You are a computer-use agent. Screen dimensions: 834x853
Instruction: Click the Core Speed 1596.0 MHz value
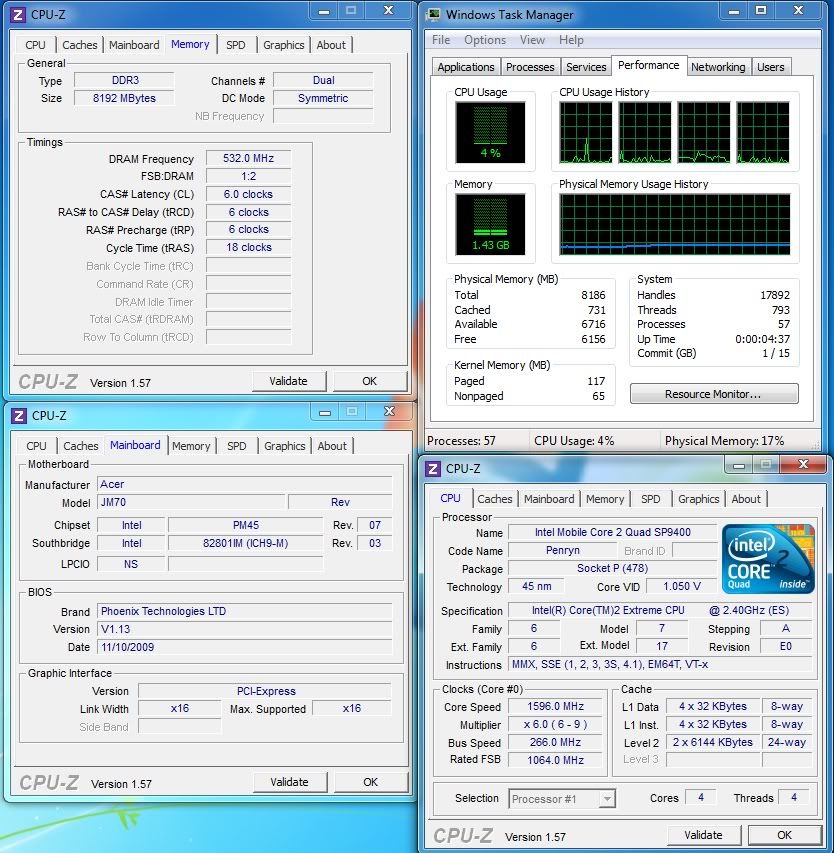pyautogui.click(x=555, y=706)
